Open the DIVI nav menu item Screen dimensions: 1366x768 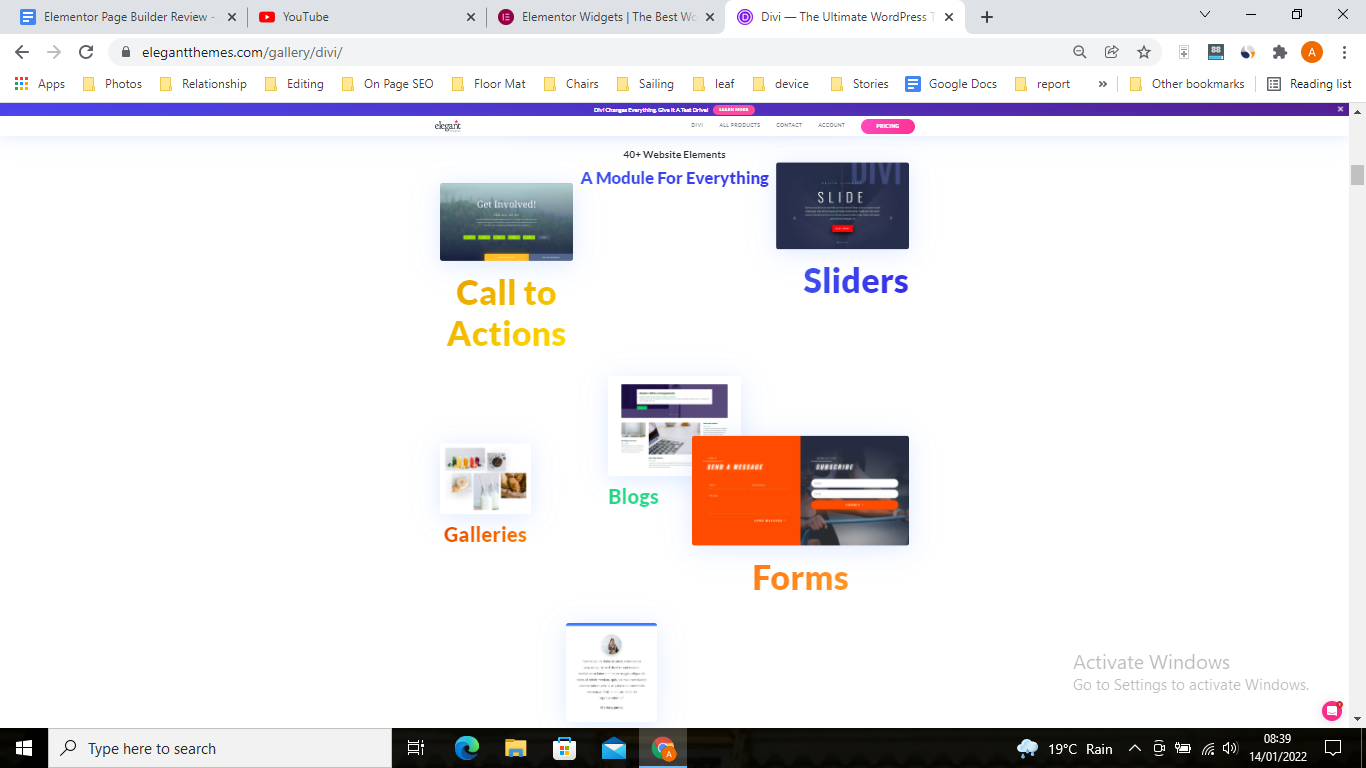point(697,126)
